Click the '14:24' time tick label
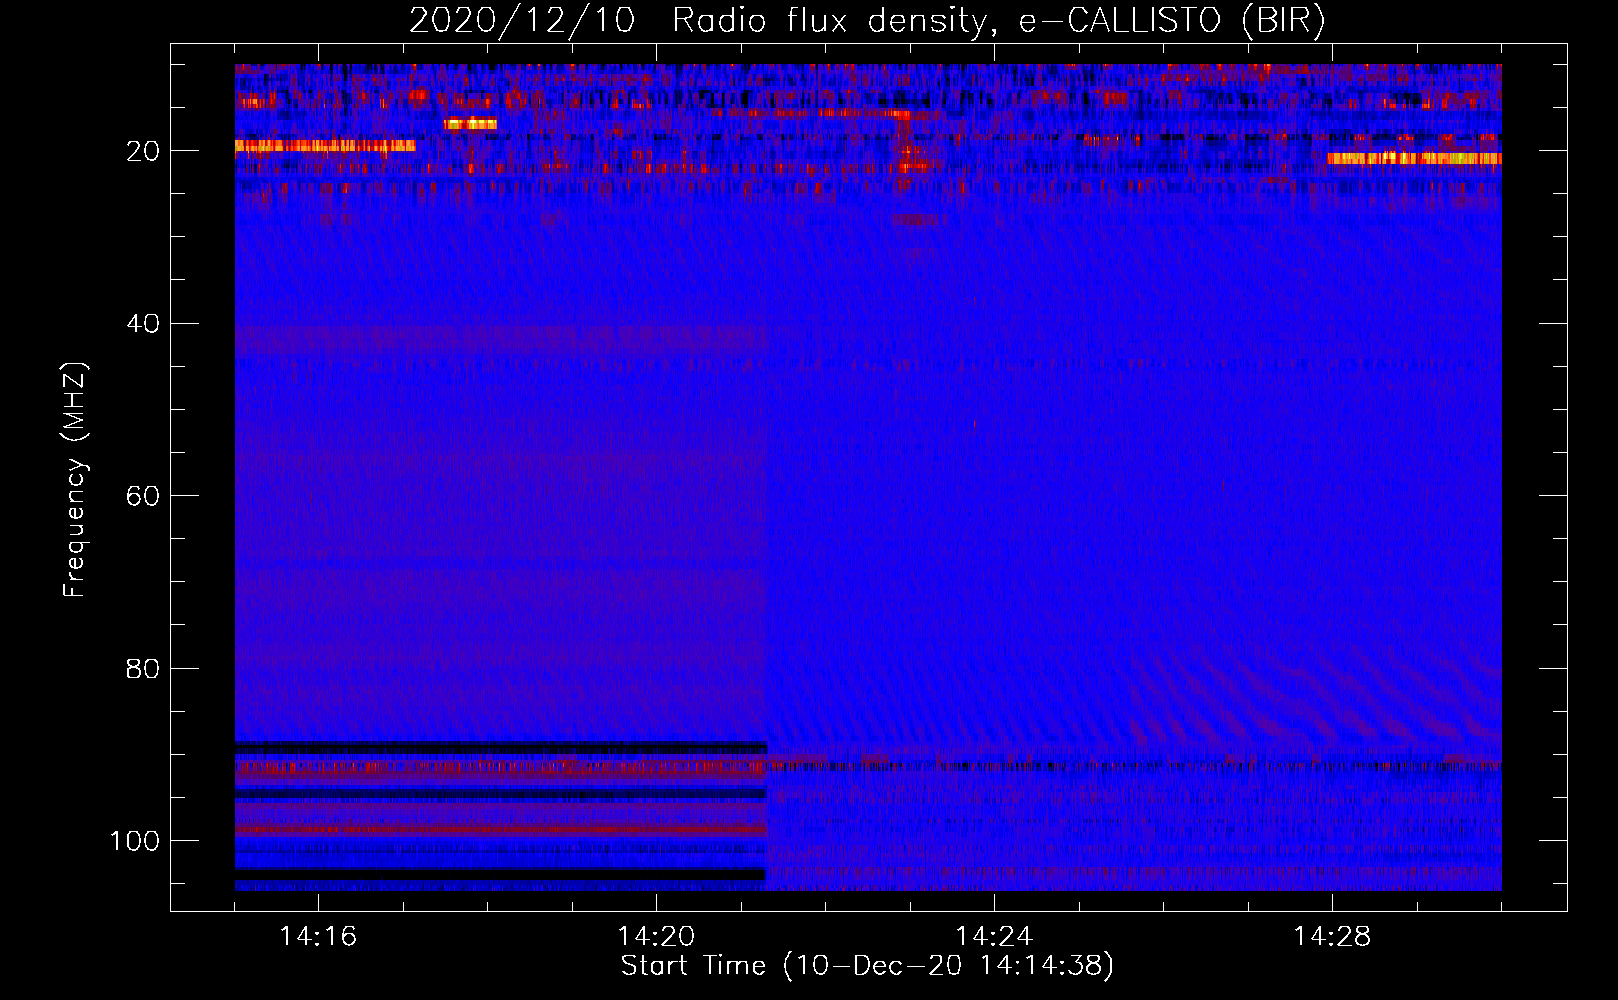The width and height of the screenshot is (1618, 1000). pyautogui.click(x=994, y=936)
